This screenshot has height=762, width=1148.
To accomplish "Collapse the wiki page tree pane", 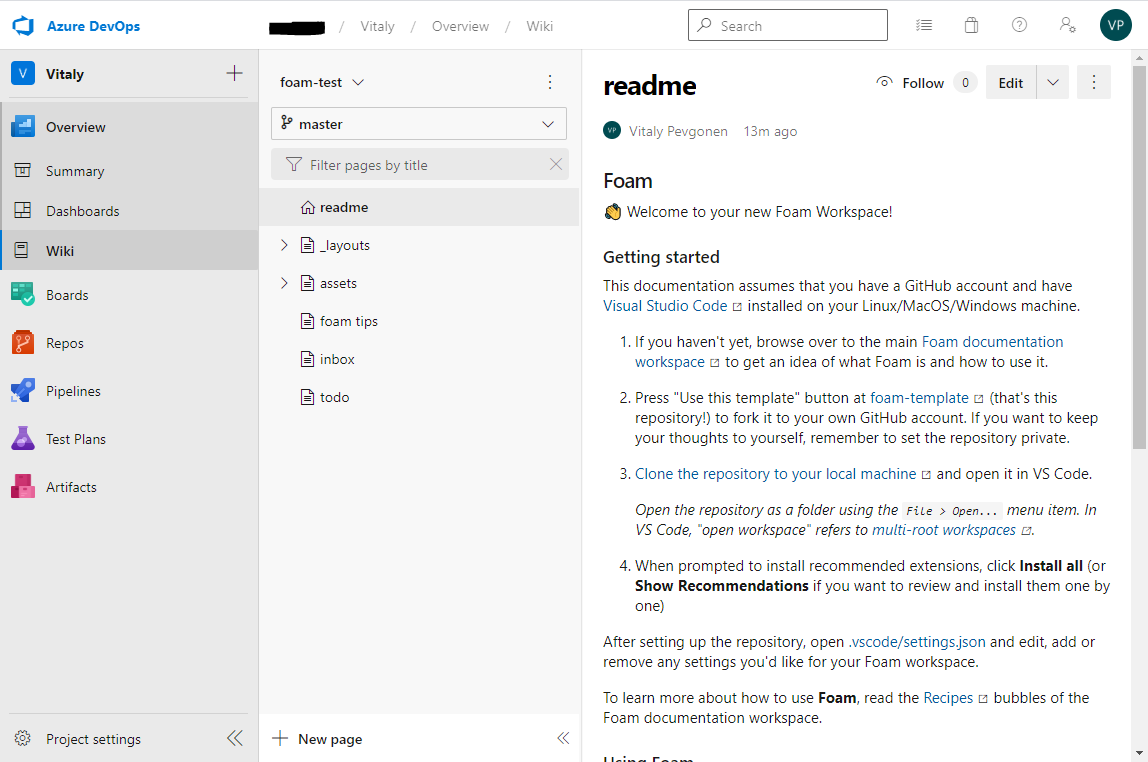I will click(x=563, y=738).
